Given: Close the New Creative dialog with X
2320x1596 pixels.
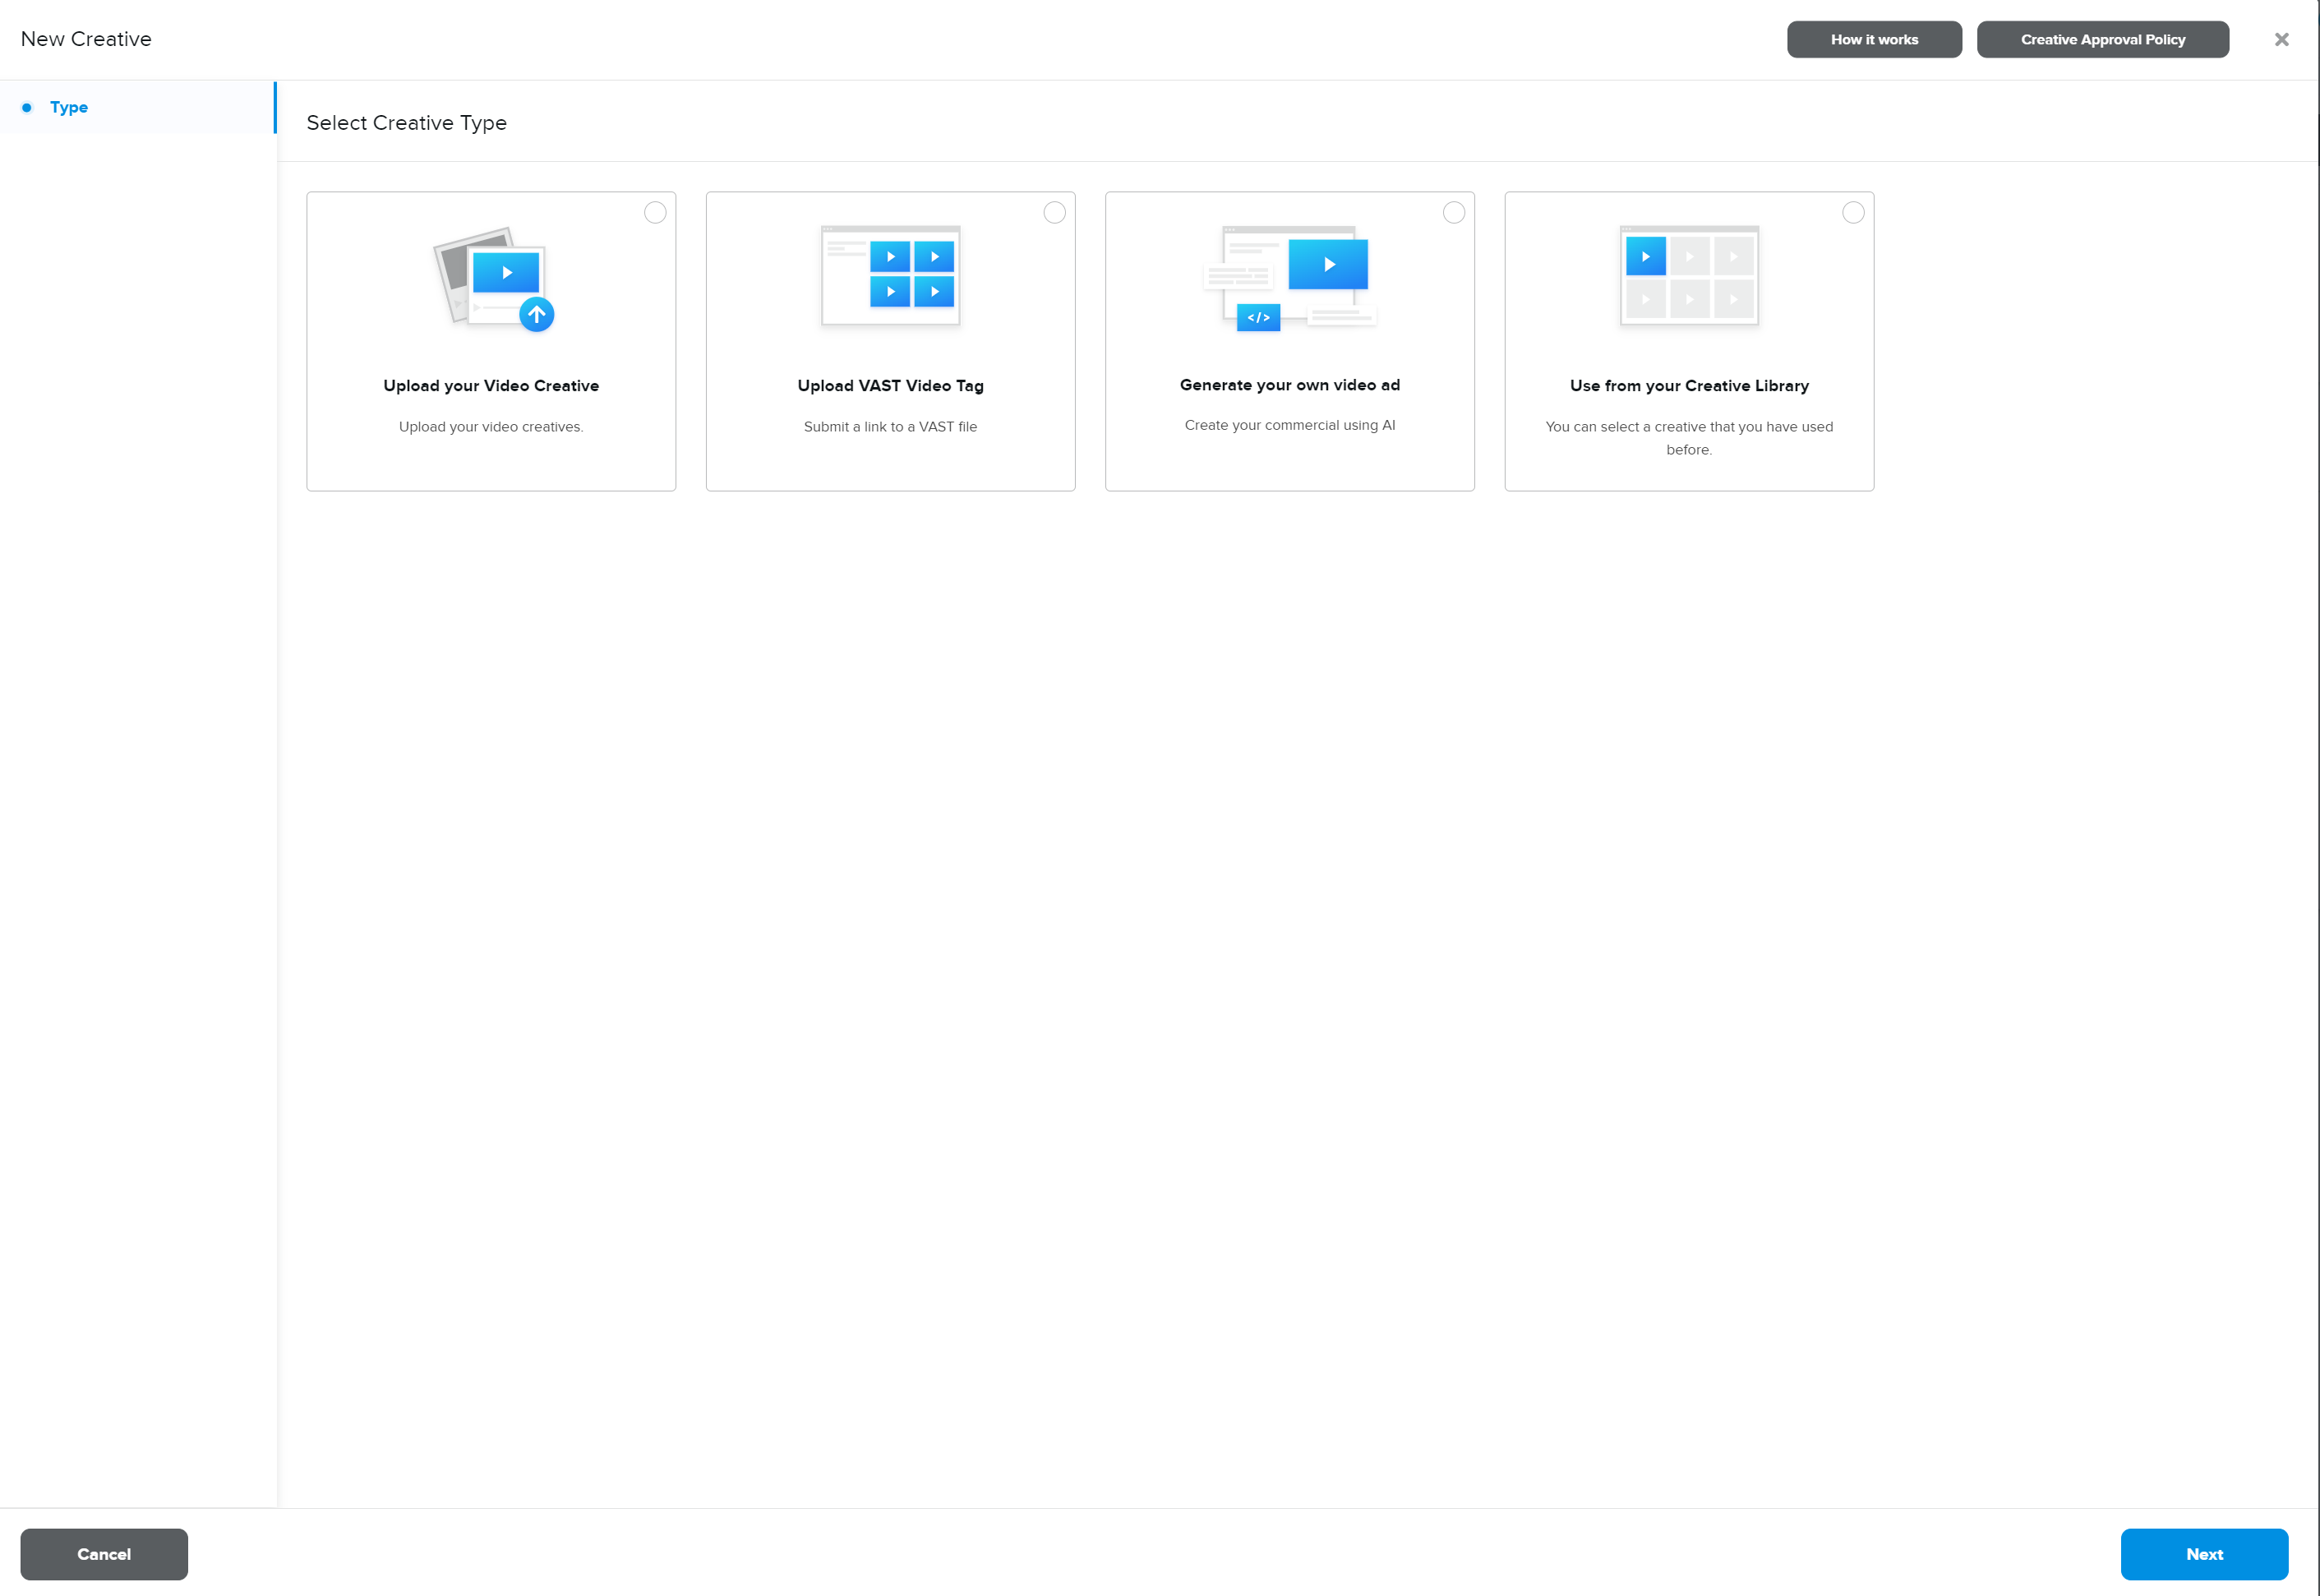Looking at the screenshot, I should [2281, 39].
